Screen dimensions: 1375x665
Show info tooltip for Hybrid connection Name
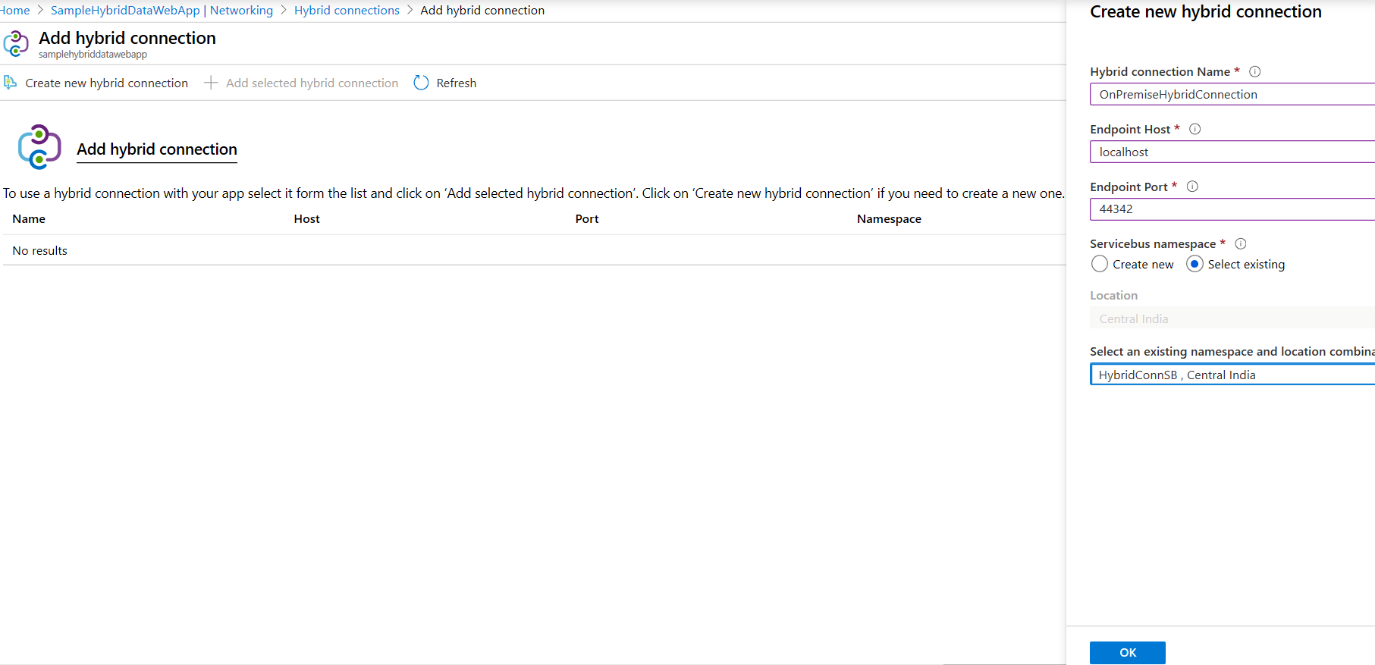pos(1255,72)
